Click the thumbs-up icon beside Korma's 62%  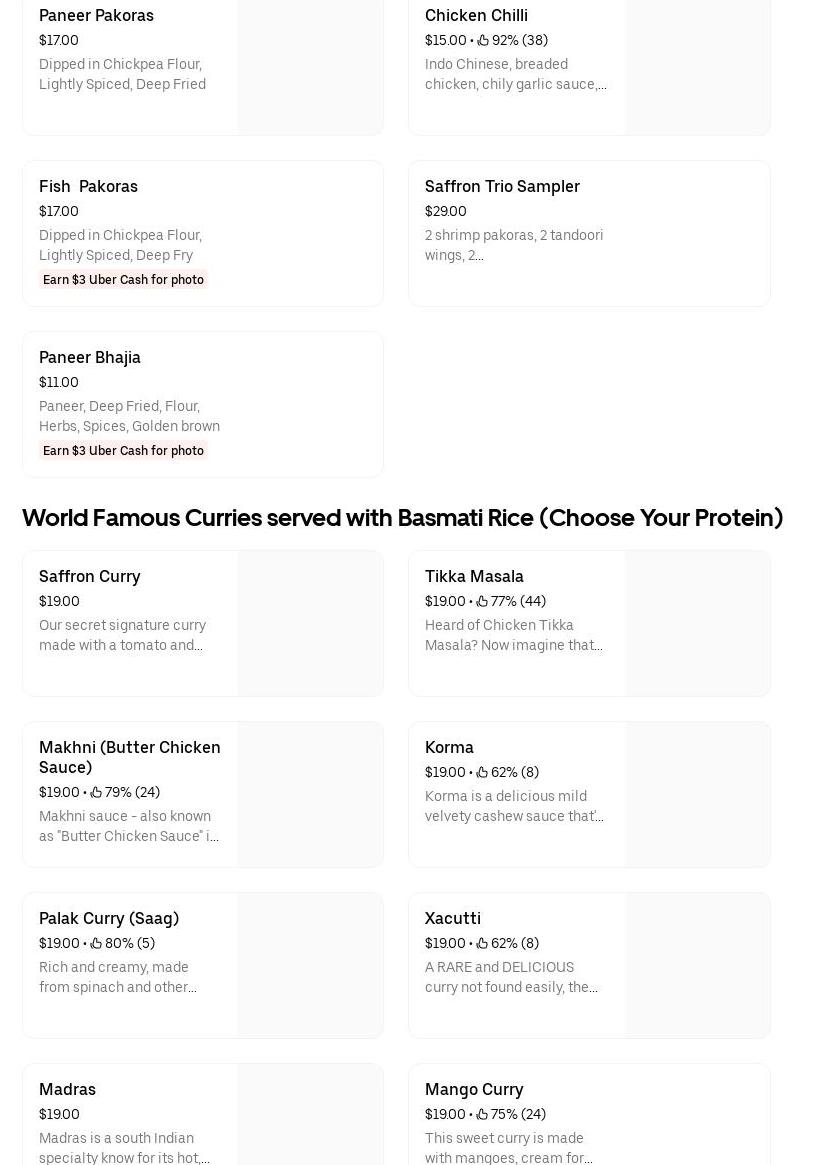tap(481, 772)
